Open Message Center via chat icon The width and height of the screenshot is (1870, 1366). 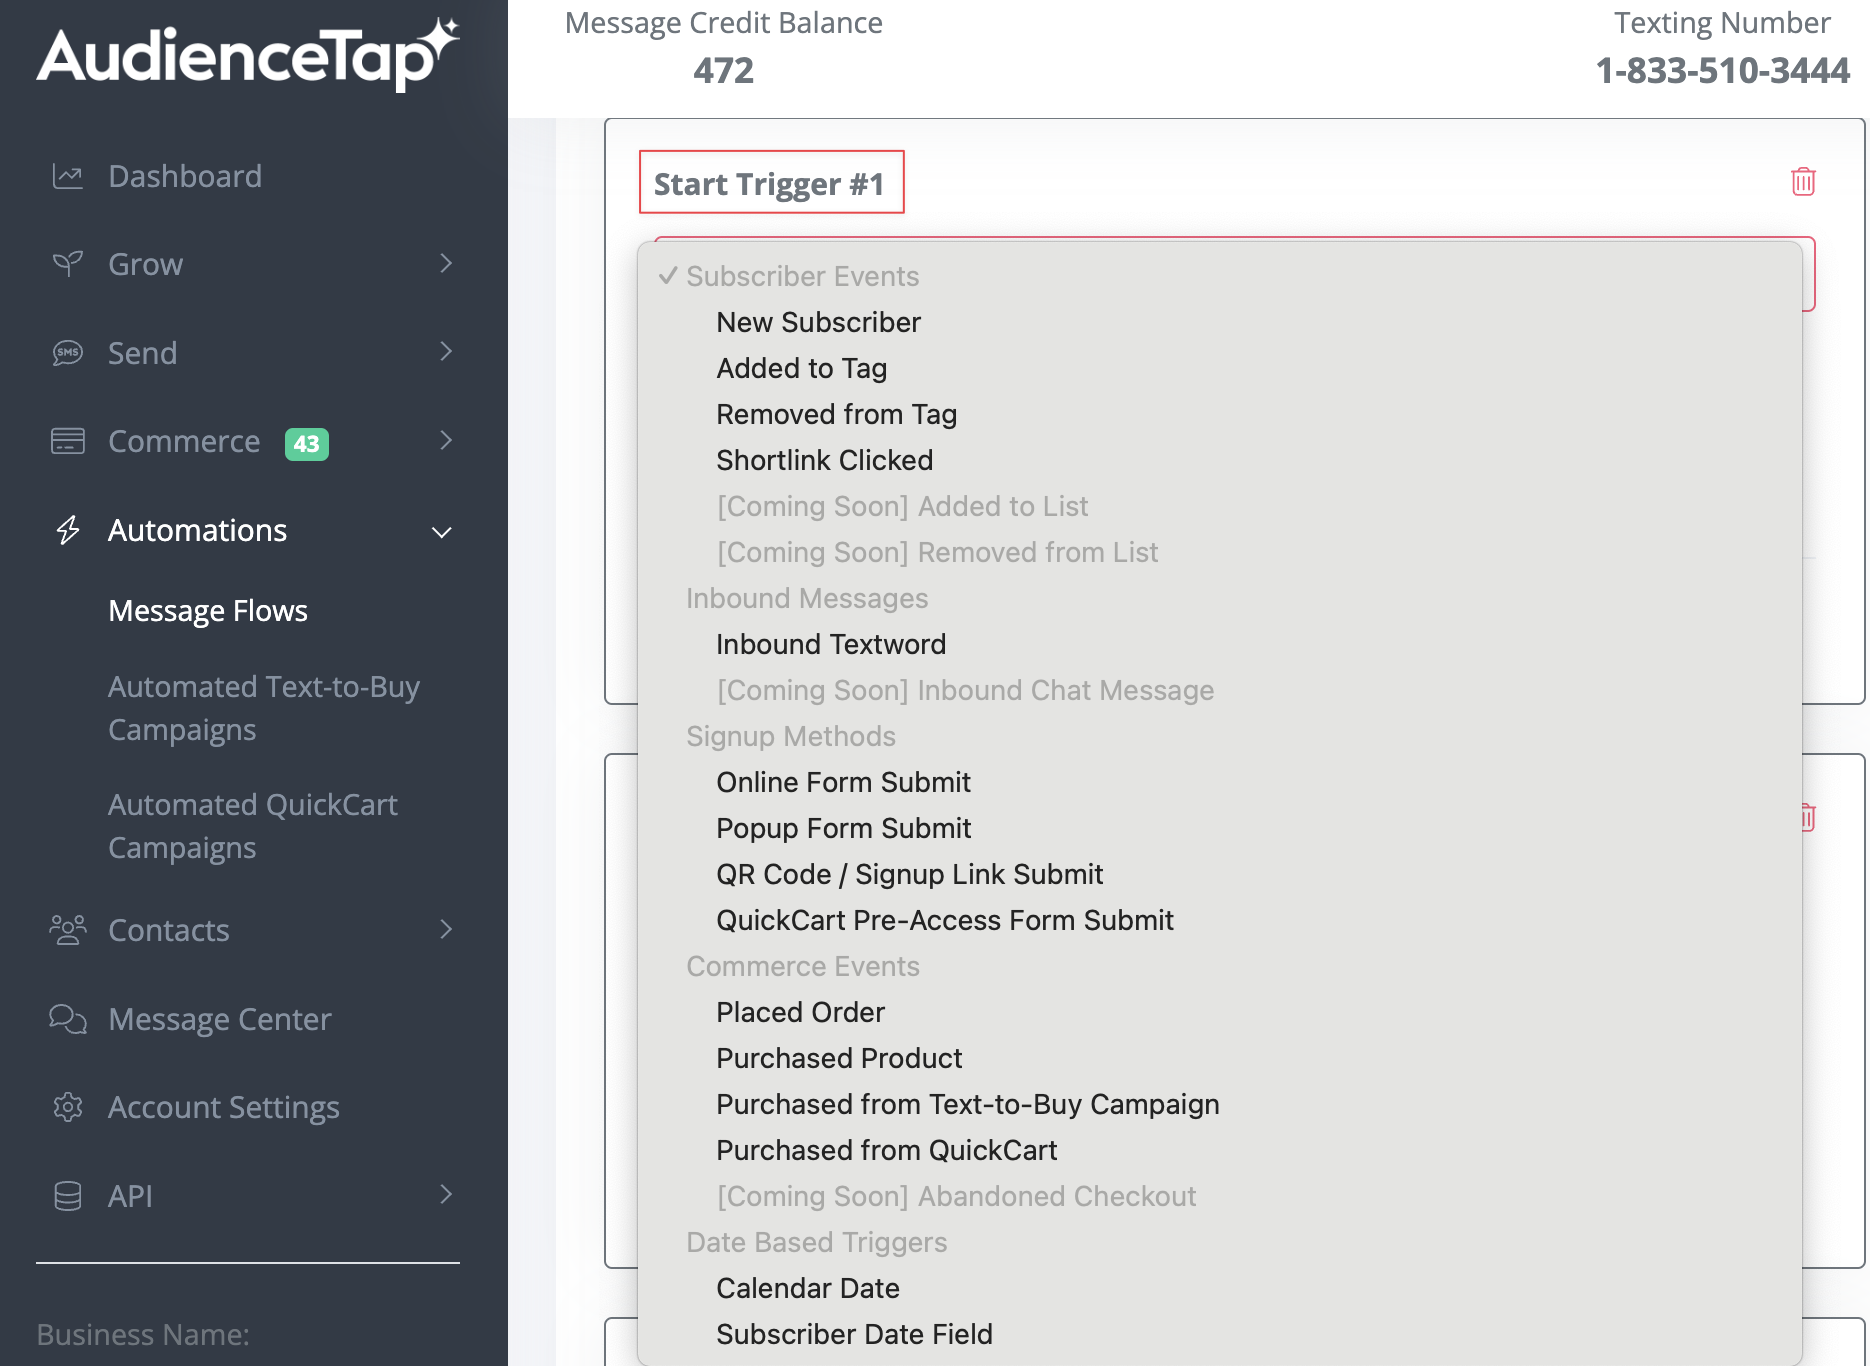pos(67,1019)
